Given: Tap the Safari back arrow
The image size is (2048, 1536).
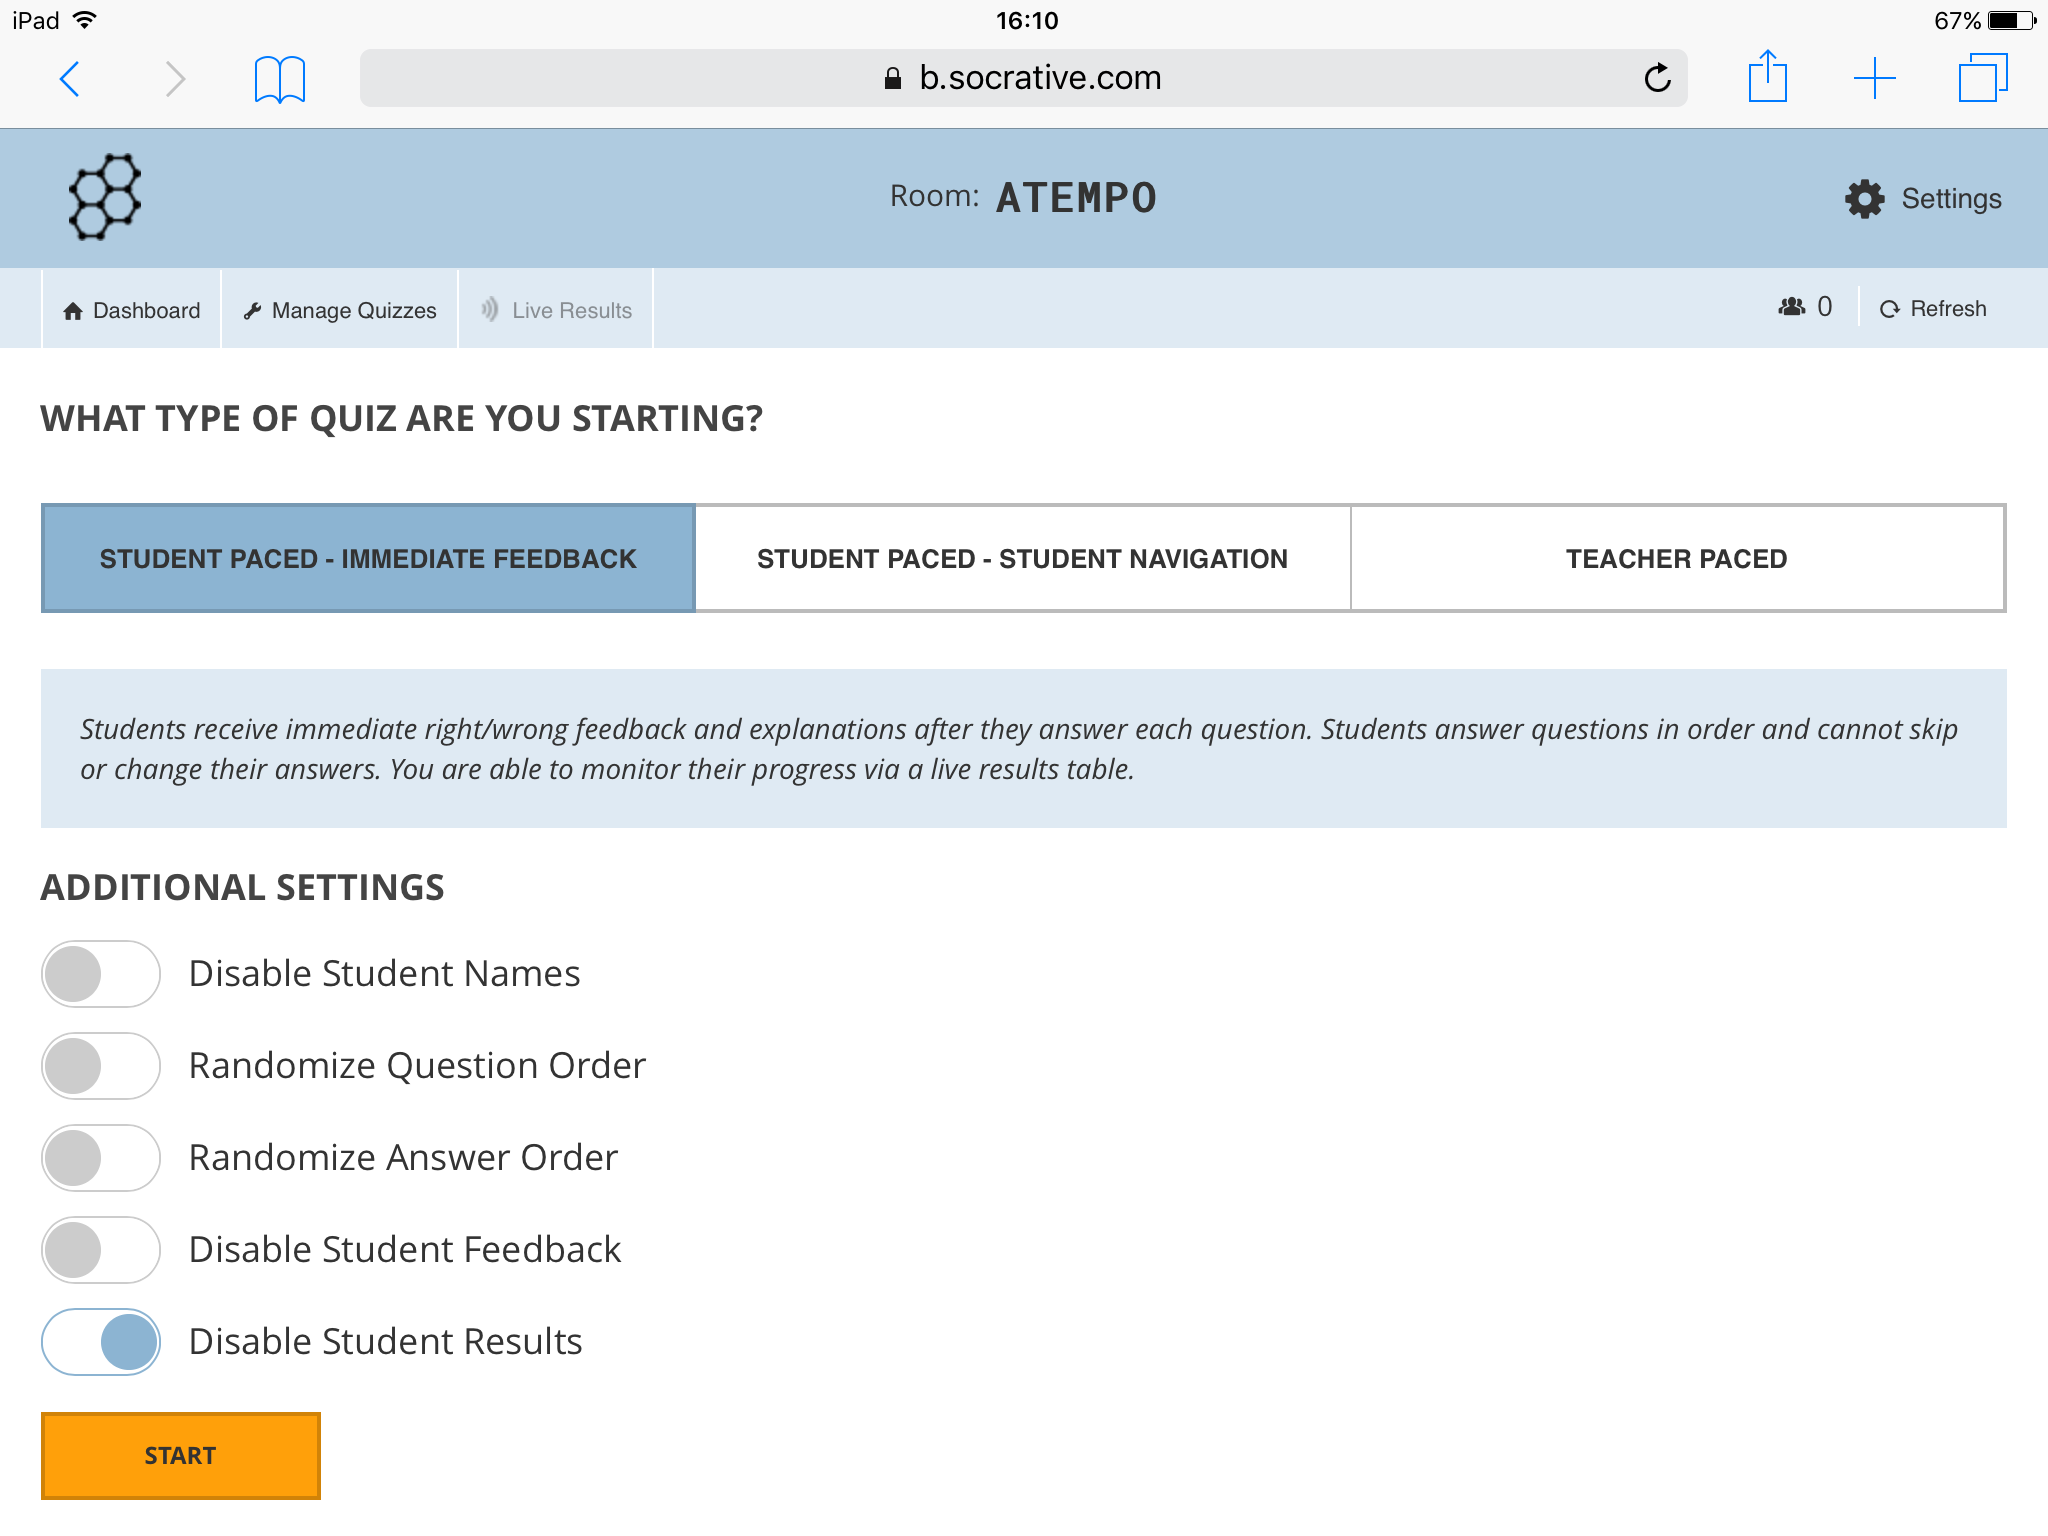Looking at the screenshot, I should [69, 78].
